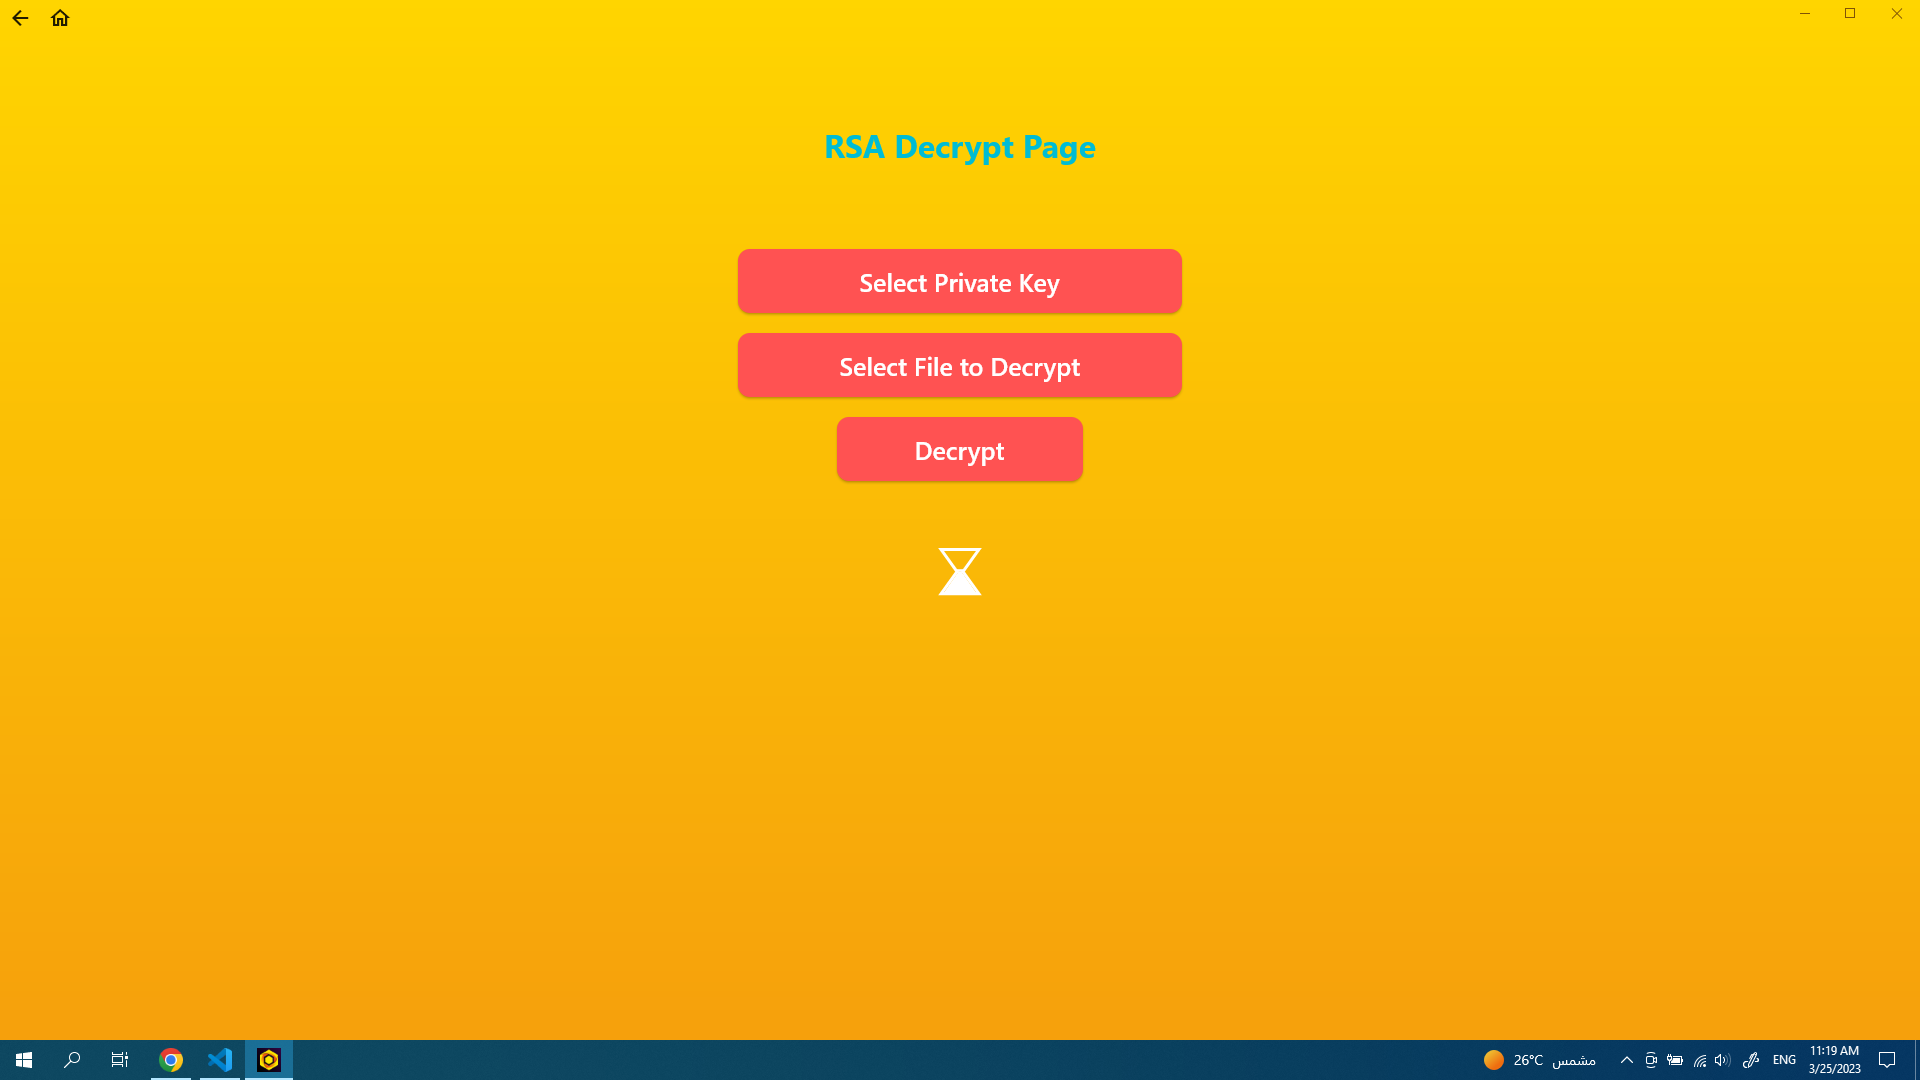Toggle the notification bell icon
1920x1080 pixels.
pyautogui.click(x=1888, y=1060)
